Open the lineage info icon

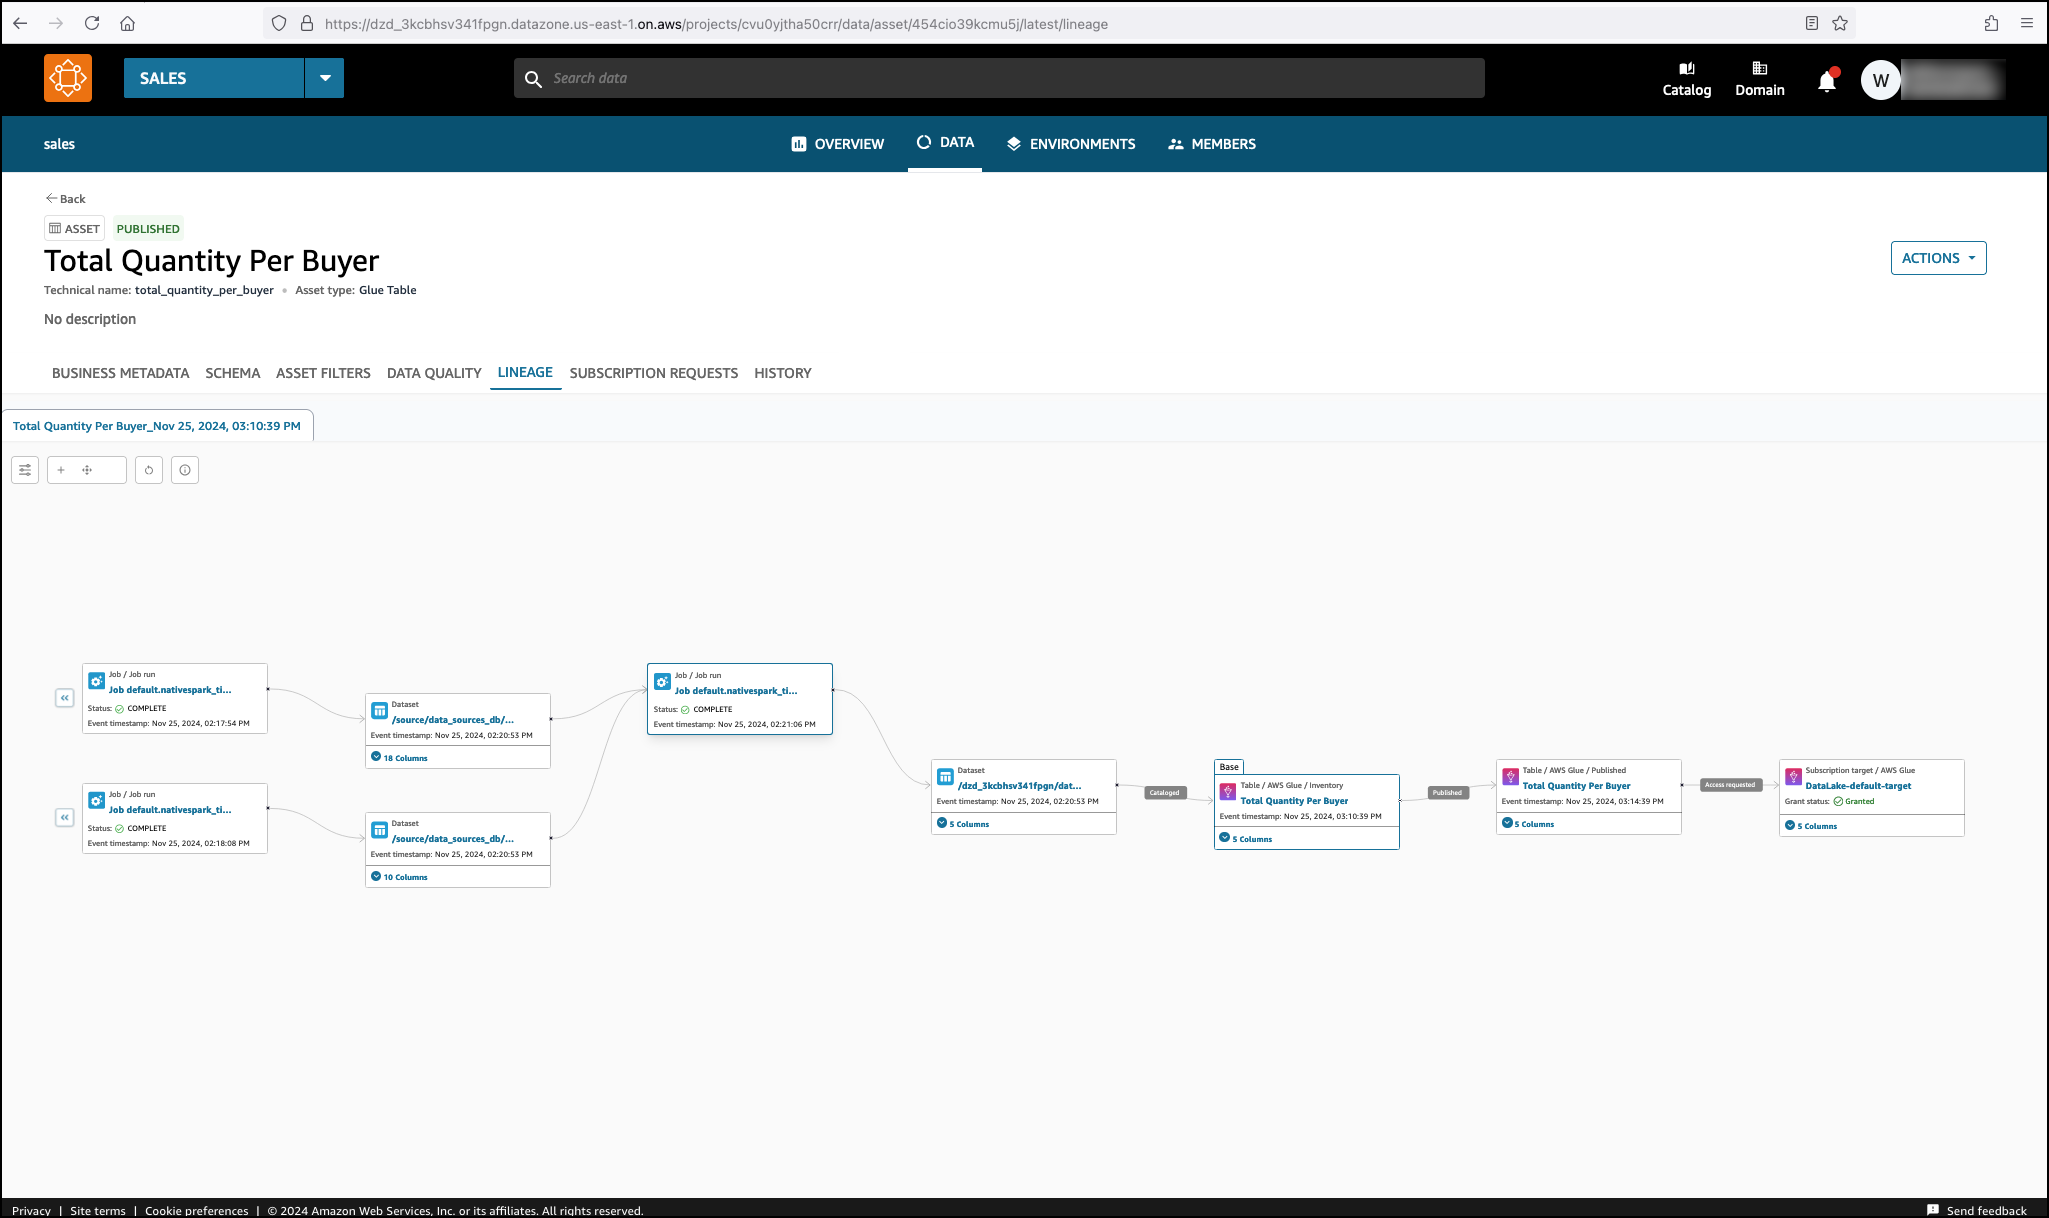point(185,470)
